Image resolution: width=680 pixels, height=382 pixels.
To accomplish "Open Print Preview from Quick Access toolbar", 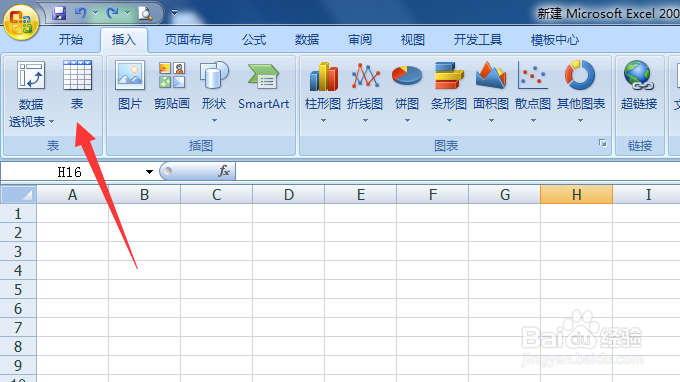I will point(145,13).
